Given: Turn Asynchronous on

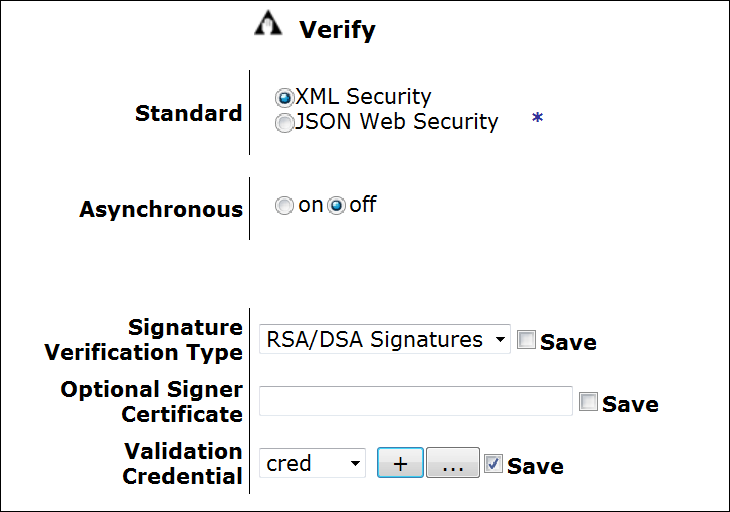Looking at the screenshot, I should (284, 205).
